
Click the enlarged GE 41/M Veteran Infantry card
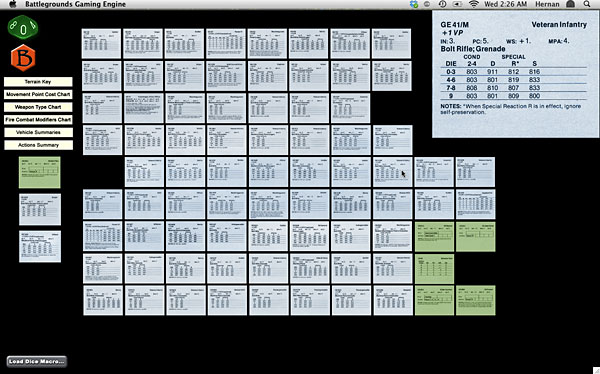(515, 75)
